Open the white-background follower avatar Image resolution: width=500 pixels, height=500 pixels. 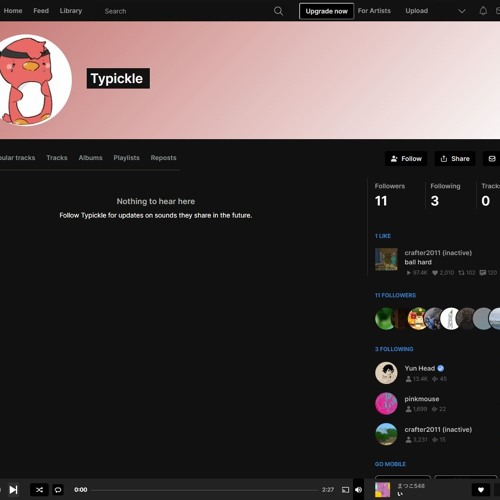coord(450,319)
